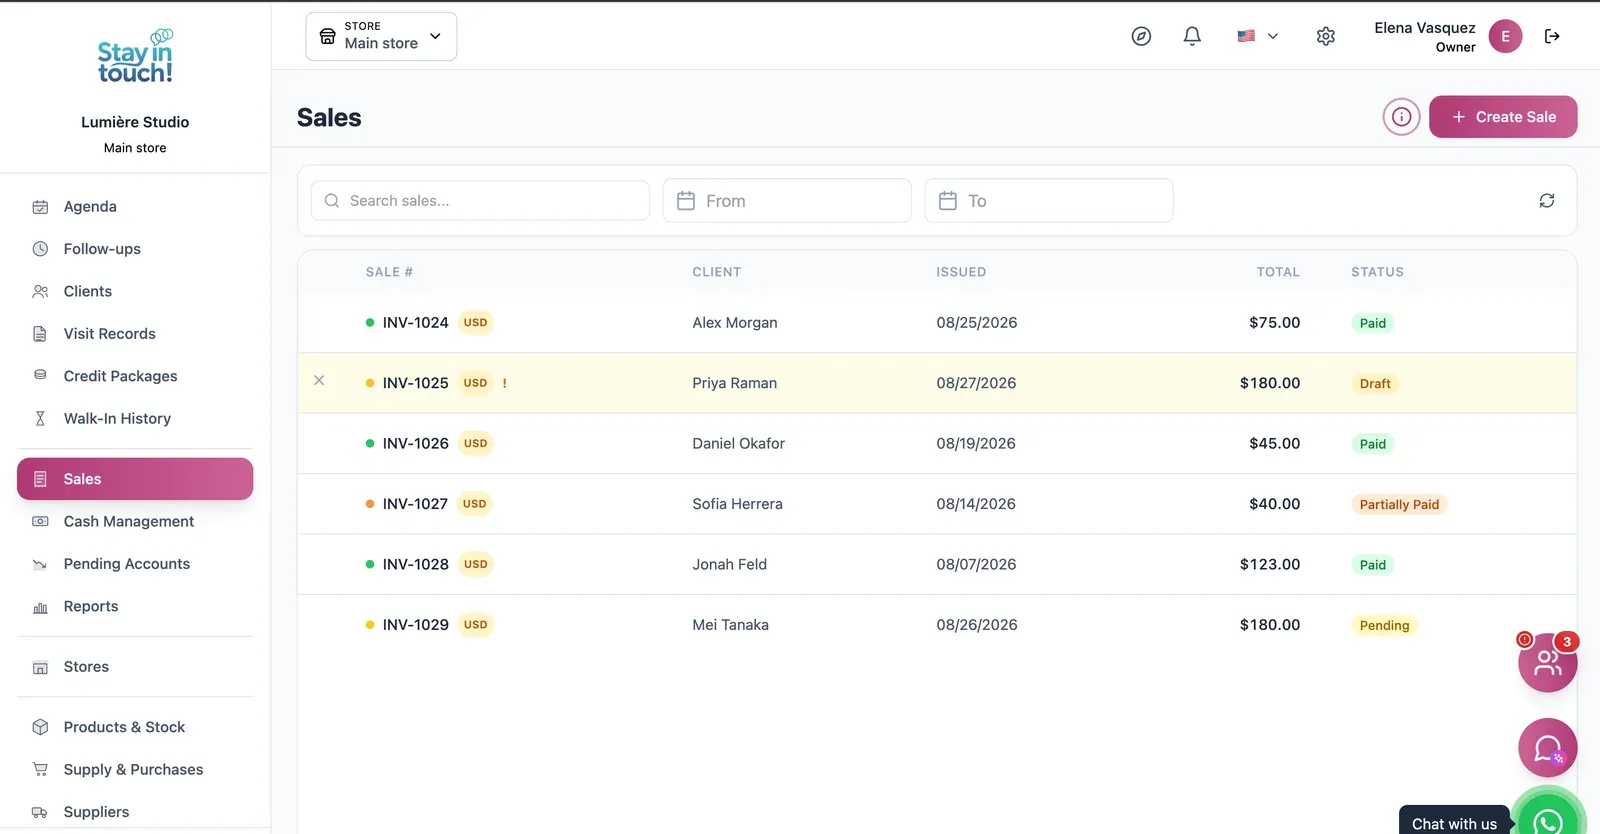Click the Elena Vasquez avatar circle
1600x834 pixels.
(x=1505, y=36)
